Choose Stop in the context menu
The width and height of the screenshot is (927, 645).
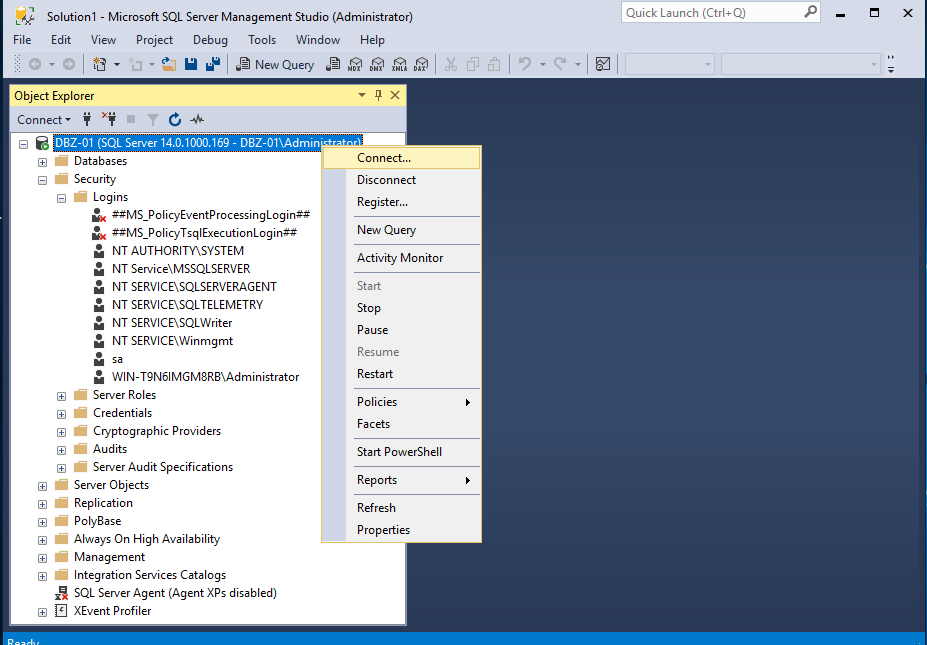pos(401,308)
